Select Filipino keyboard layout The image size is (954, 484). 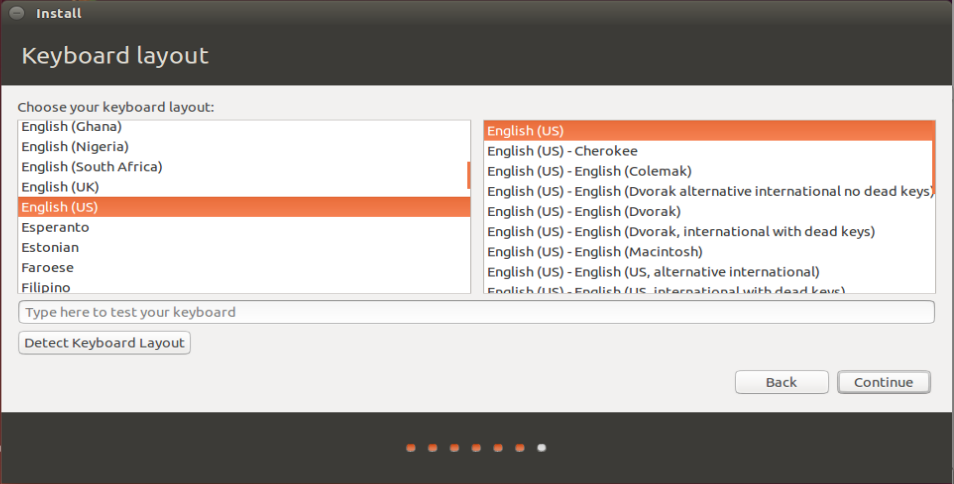click(x=243, y=286)
